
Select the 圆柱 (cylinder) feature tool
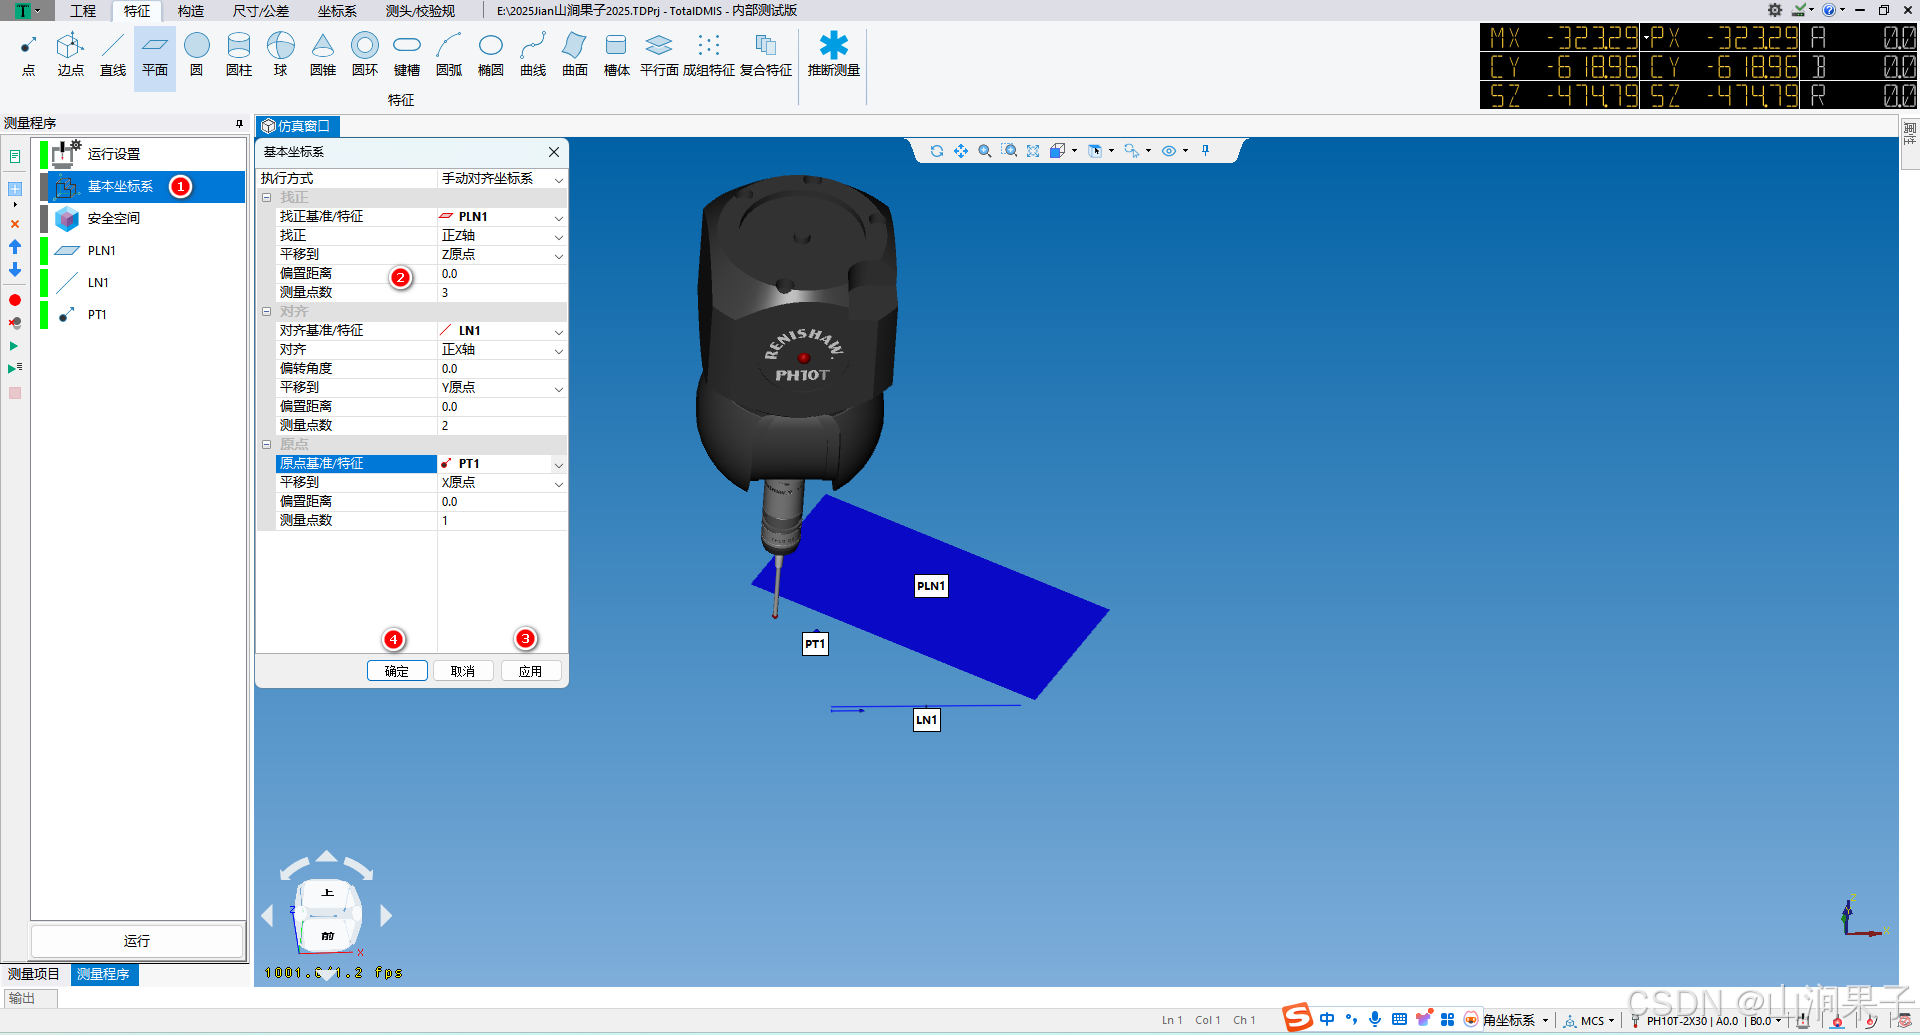click(239, 56)
